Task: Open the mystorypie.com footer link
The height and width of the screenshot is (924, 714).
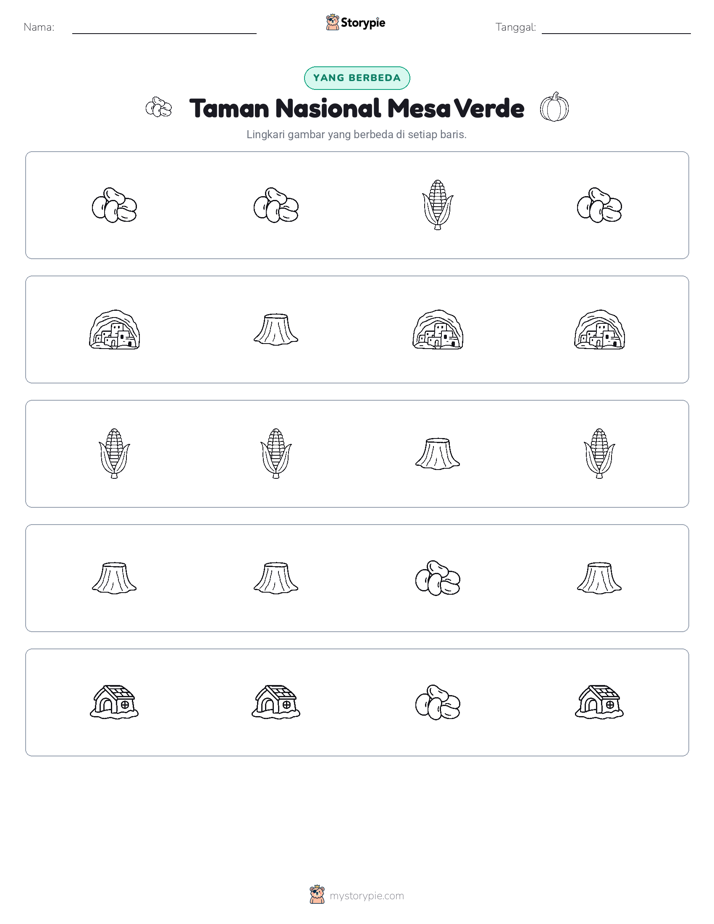Action: (366, 896)
